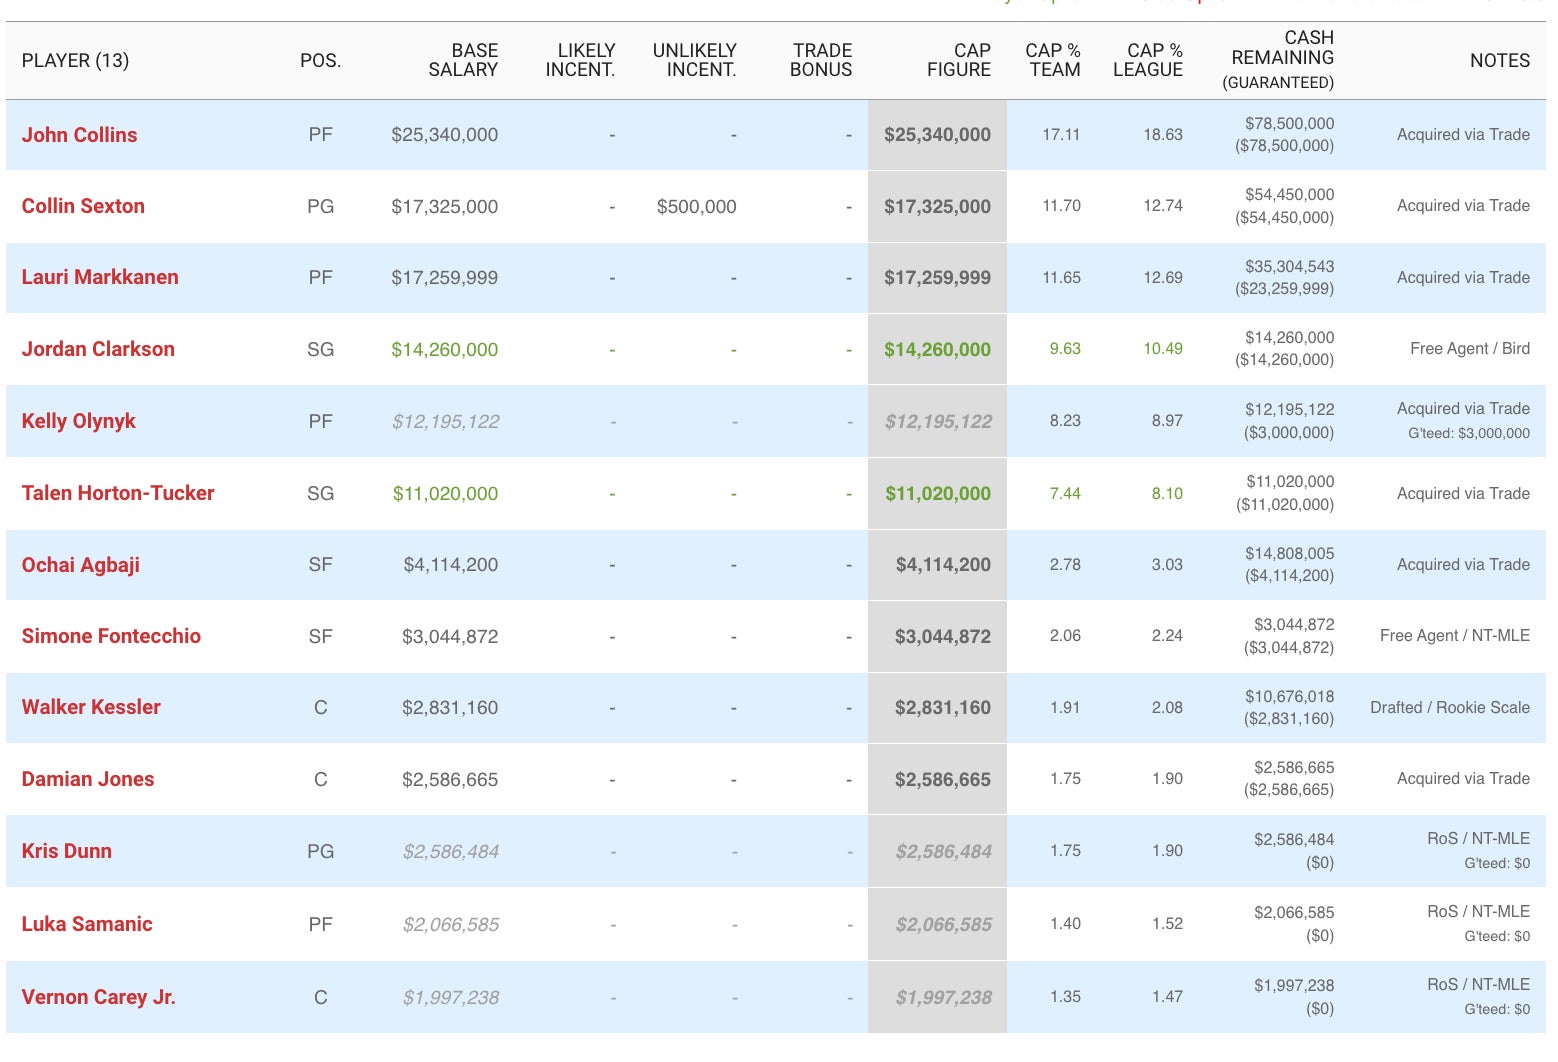Sort by Cap Figure column header

(x=958, y=60)
